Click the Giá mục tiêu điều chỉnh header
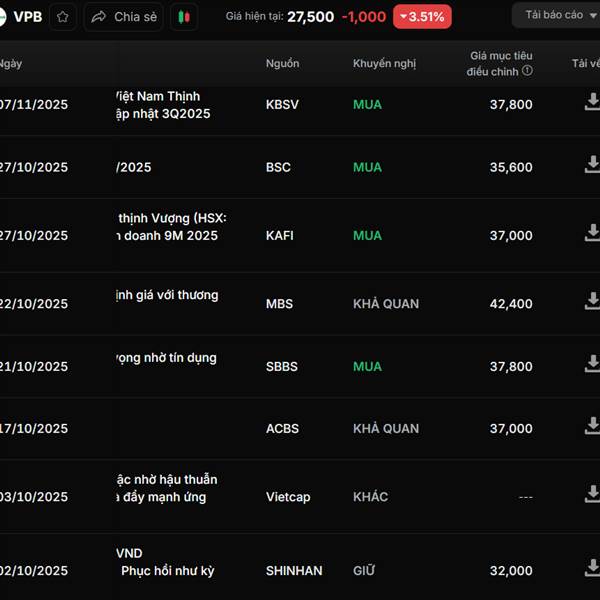 [499, 64]
